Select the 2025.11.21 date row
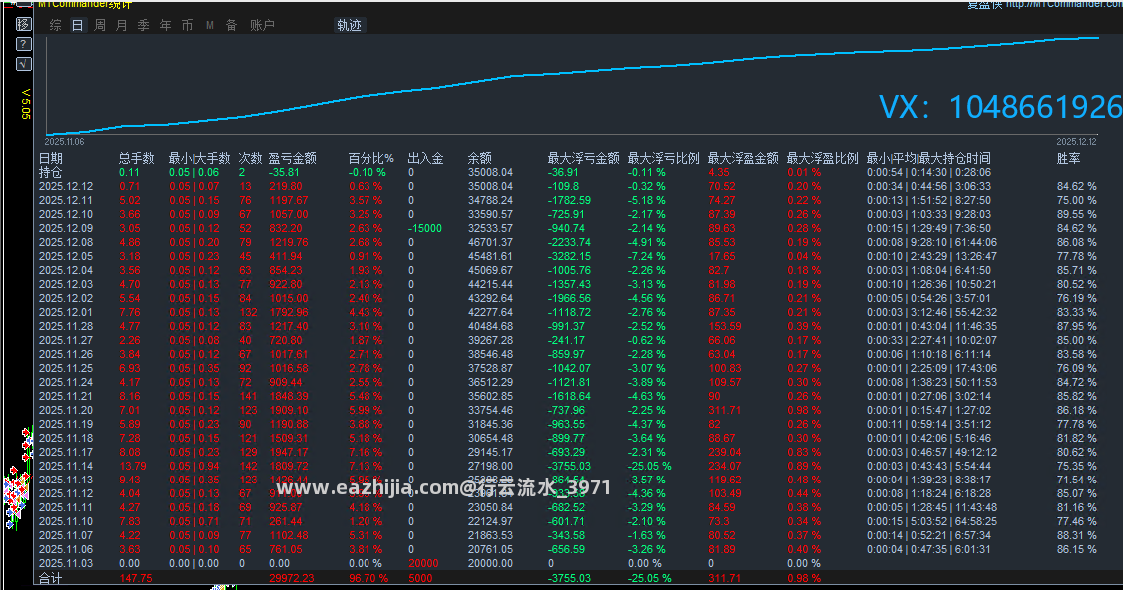Image resolution: width=1123 pixels, height=590 pixels. [x=66, y=396]
